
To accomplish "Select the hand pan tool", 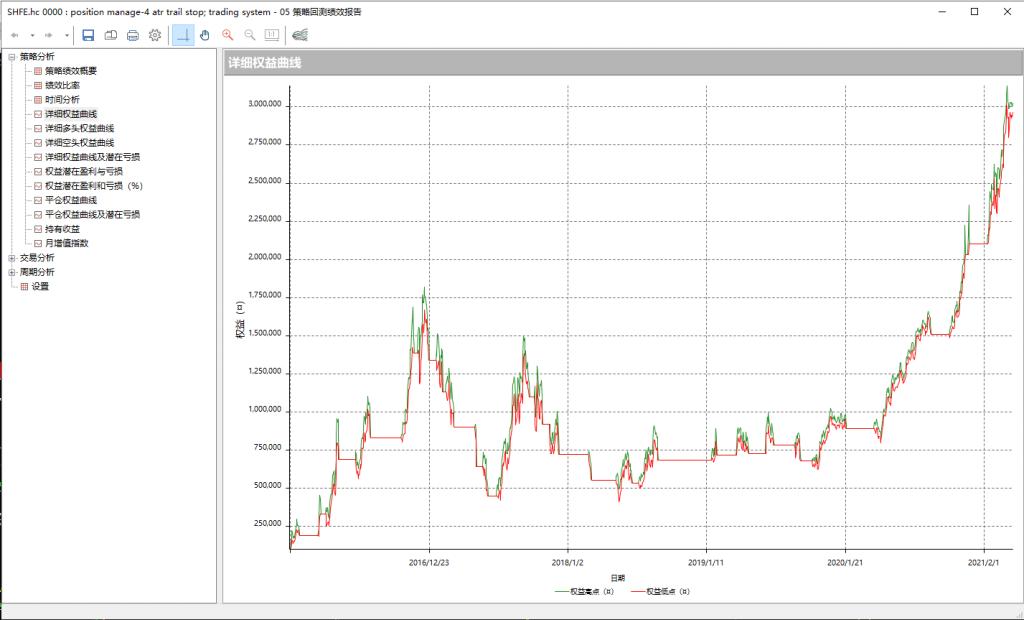I will coord(205,35).
